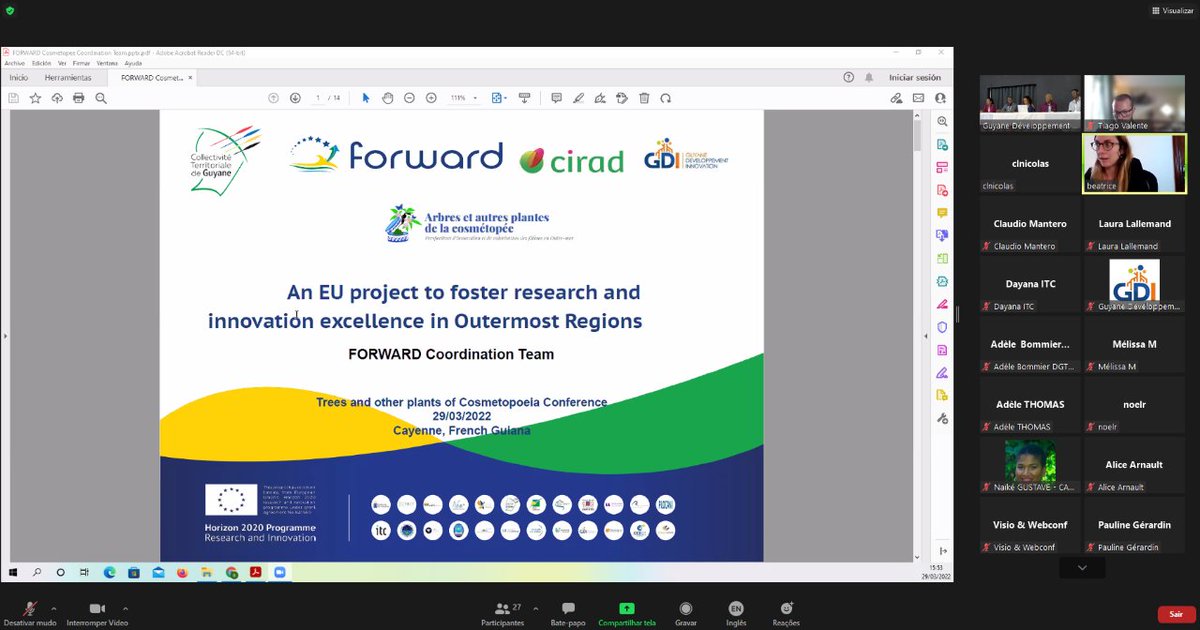The height and width of the screenshot is (630, 1200).
Task: Click the sign document pen icon
Action: pyautogui.click(x=600, y=98)
